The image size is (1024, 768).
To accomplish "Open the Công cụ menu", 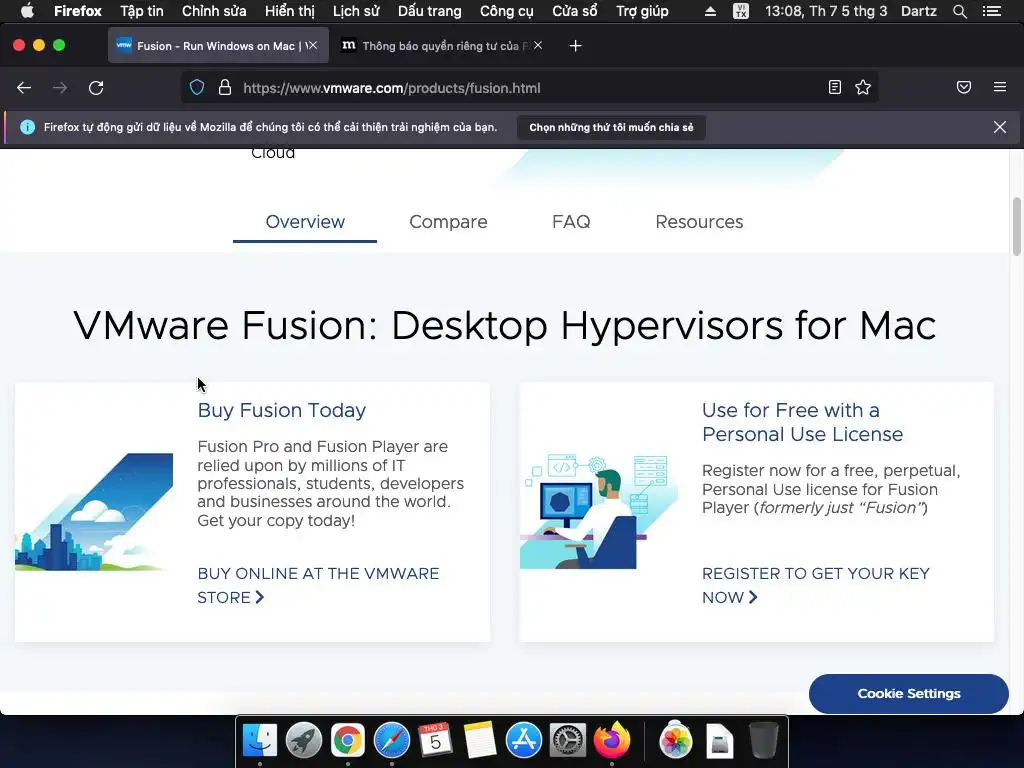I will pyautogui.click(x=507, y=11).
